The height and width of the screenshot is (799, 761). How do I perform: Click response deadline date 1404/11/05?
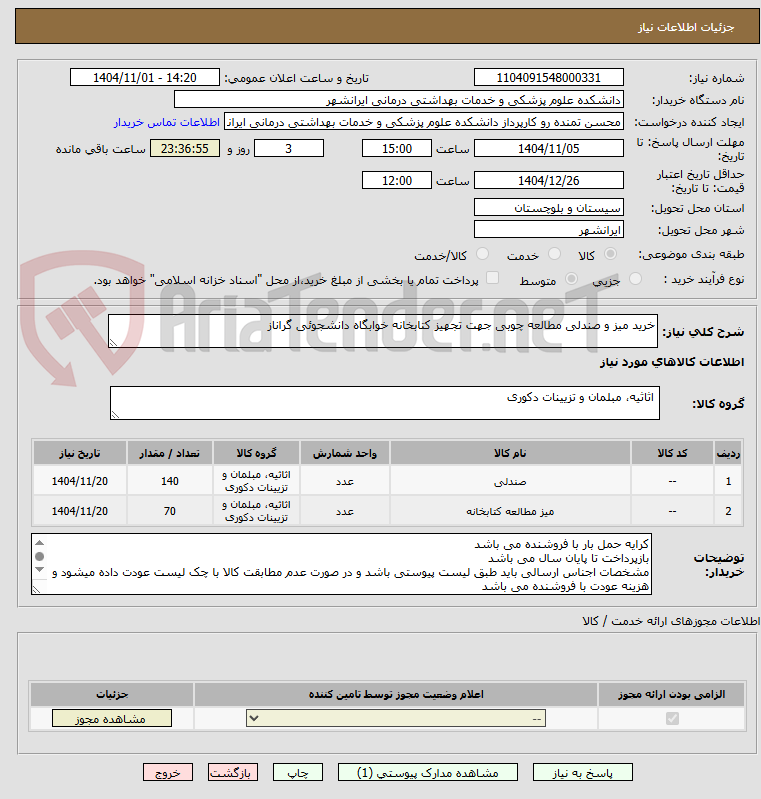pyautogui.click(x=548, y=148)
